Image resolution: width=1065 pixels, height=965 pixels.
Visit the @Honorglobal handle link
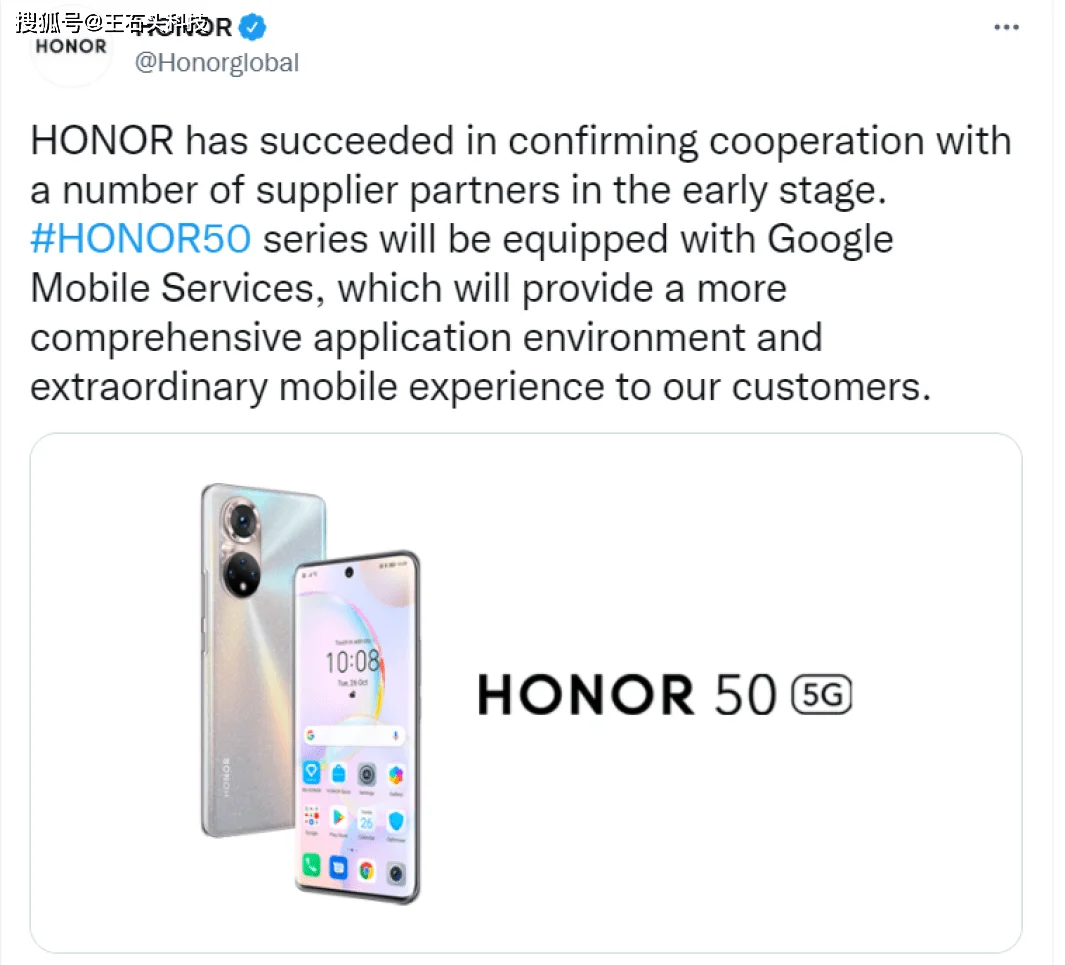pyautogui.click(x=216, y=62)
